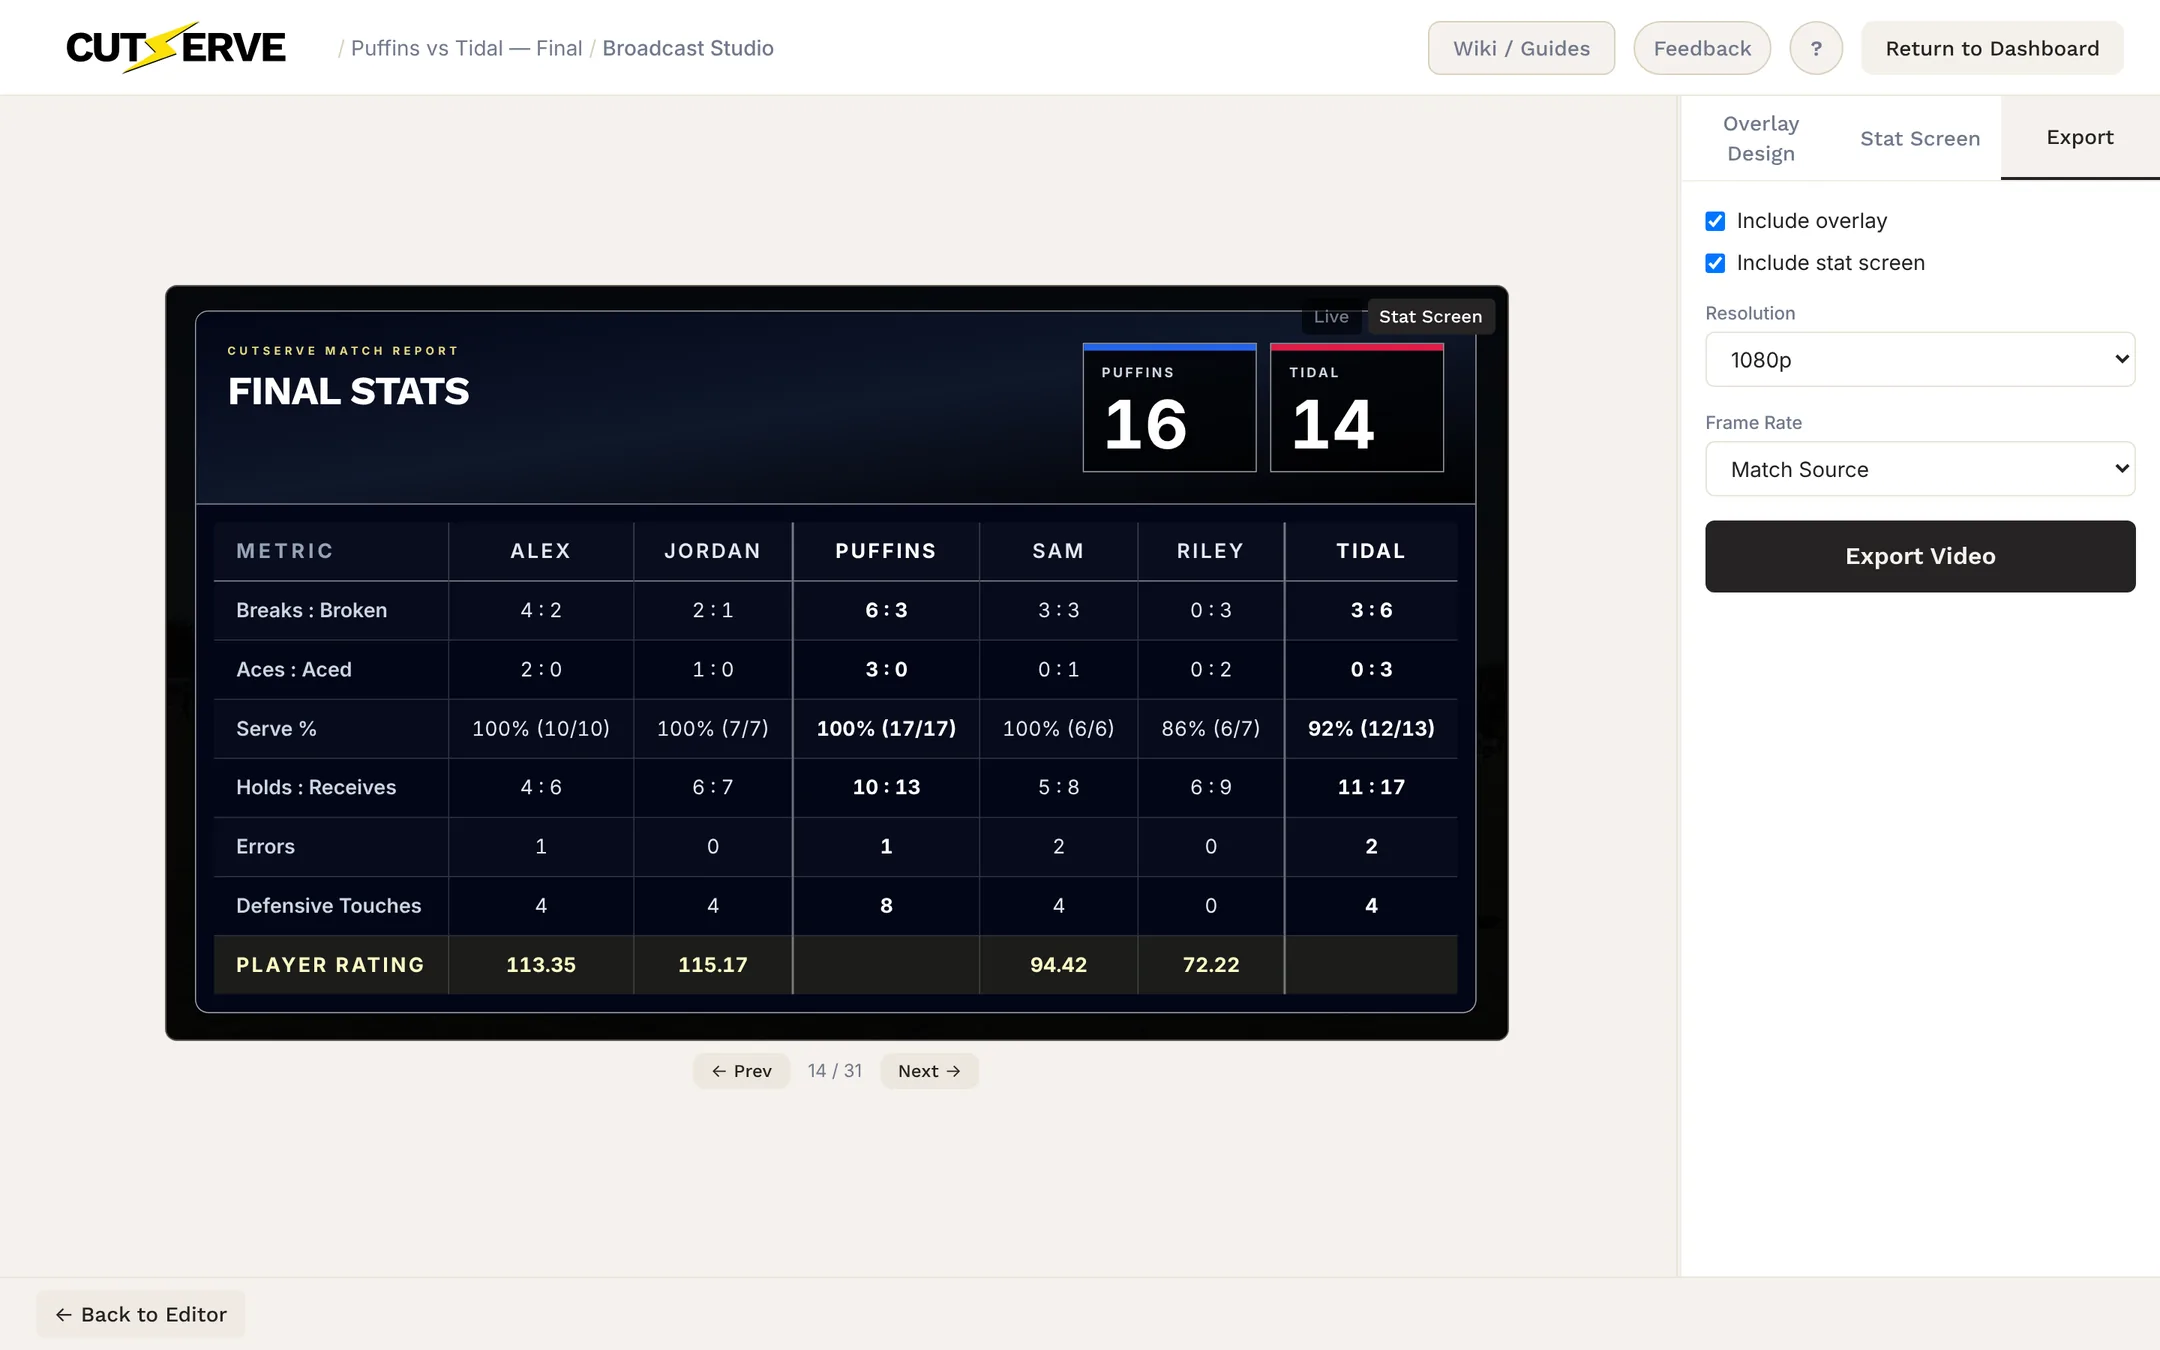The image size is (2160, 1350).
Task: Go to the previous frame with Prev
Action: pyautogui.click(x=741, y=1071)
